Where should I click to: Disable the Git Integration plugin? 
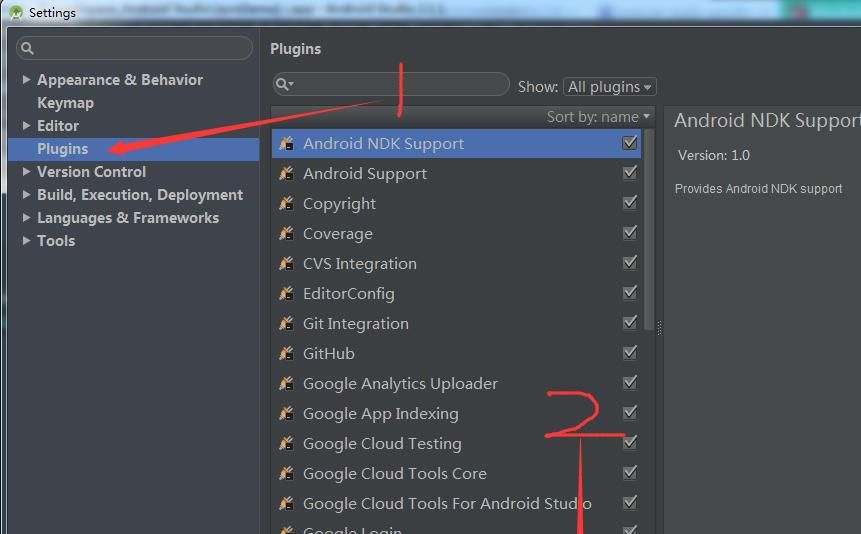[630, 322]
